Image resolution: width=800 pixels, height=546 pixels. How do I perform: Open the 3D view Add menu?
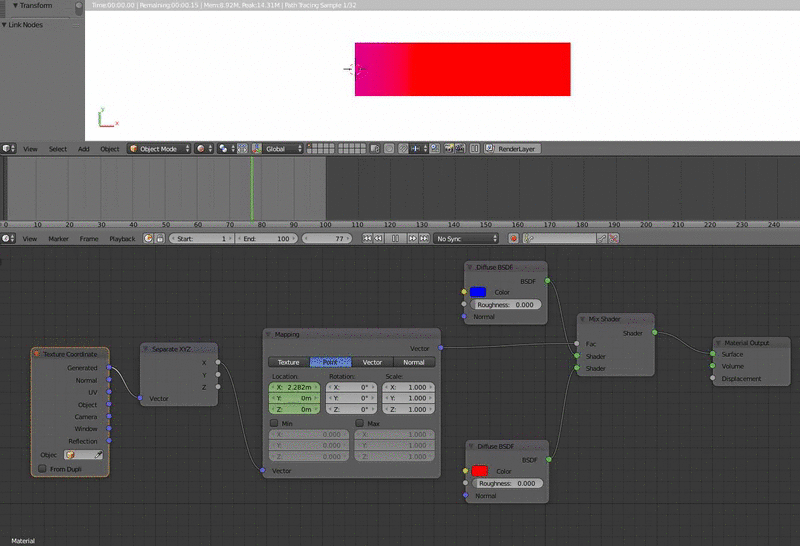84,149
